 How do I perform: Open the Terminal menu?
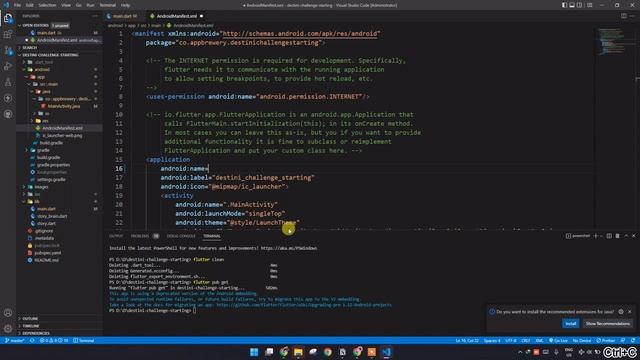pos(108,5)
